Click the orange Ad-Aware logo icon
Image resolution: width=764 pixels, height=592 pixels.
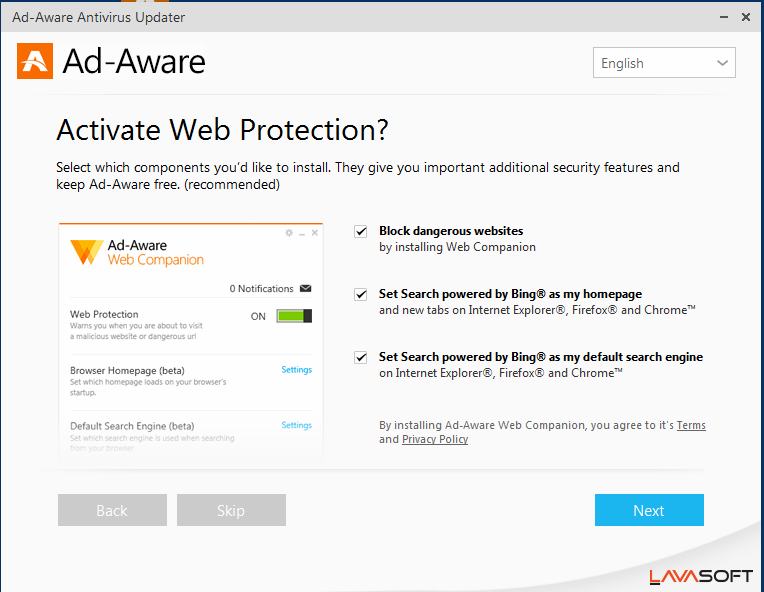click(35, 62)
